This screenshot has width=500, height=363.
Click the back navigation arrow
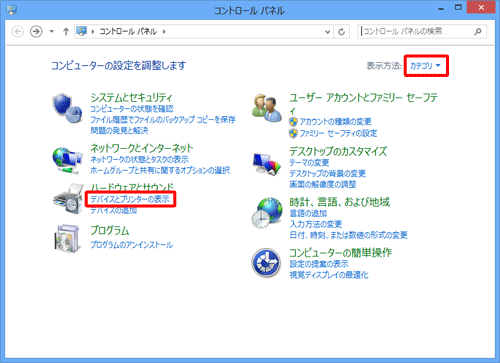click(x=18, y=32)
